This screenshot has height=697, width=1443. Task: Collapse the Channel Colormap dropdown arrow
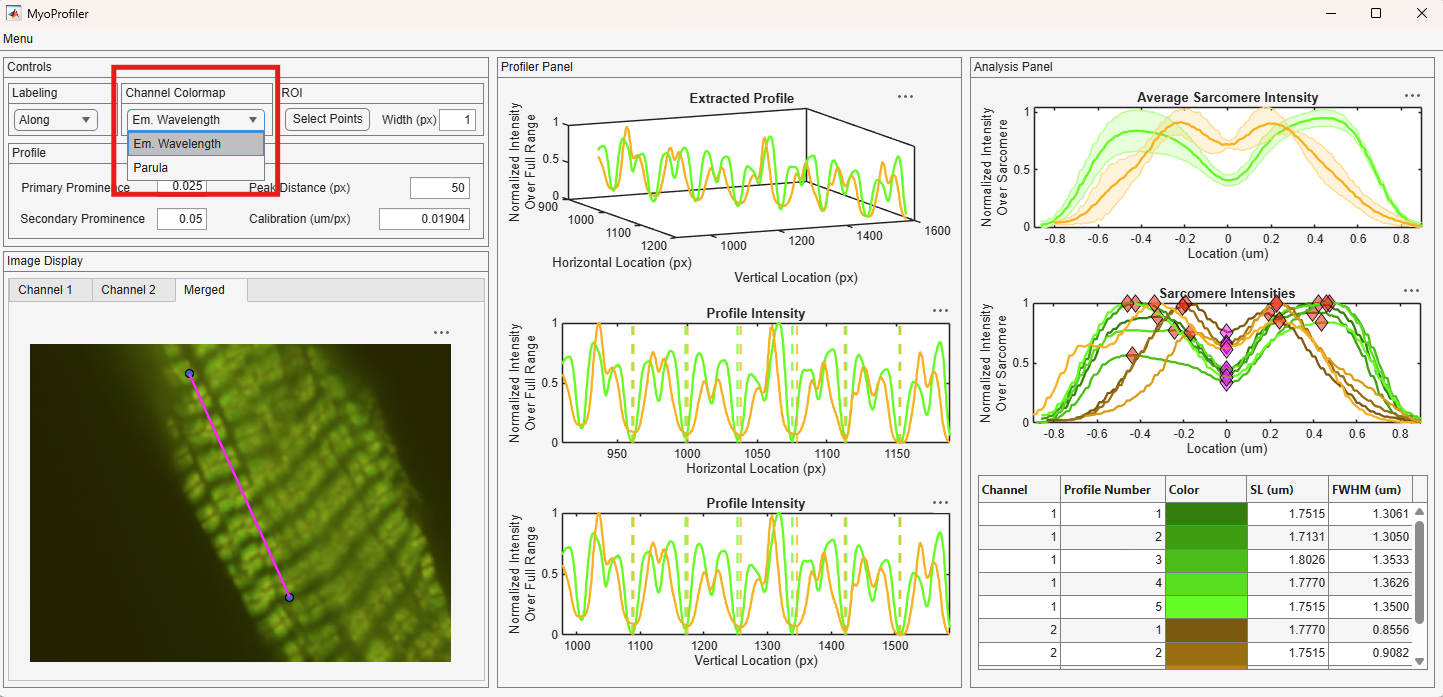click(253, 120)
